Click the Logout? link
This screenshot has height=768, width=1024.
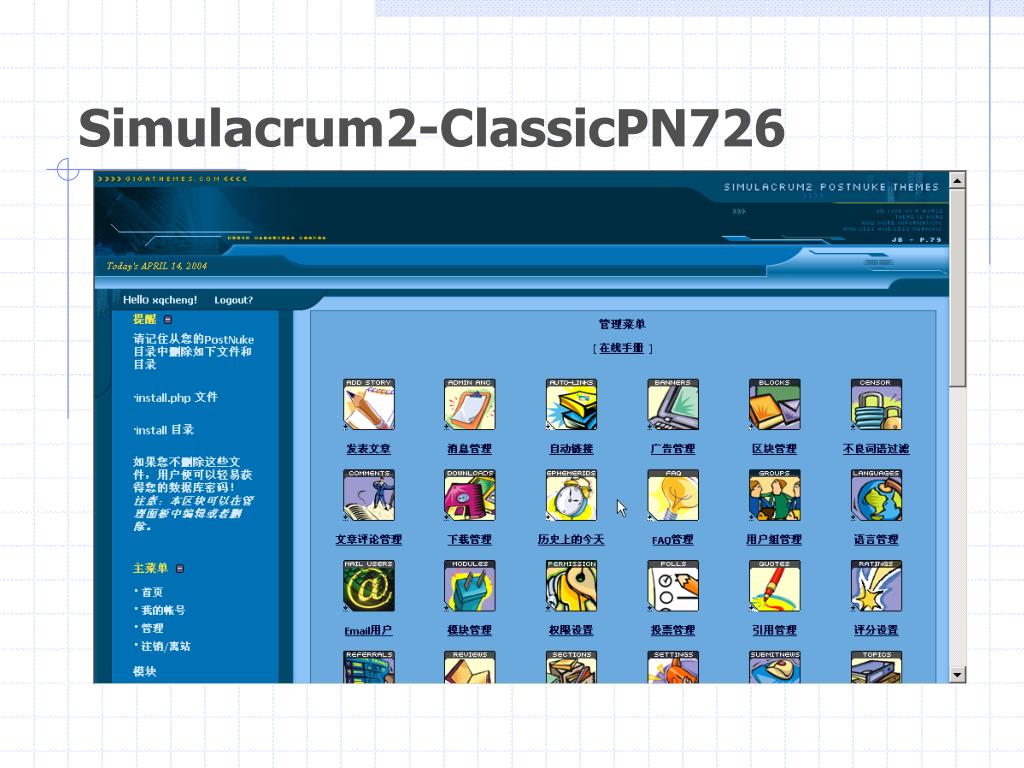(x=233, y=300)
